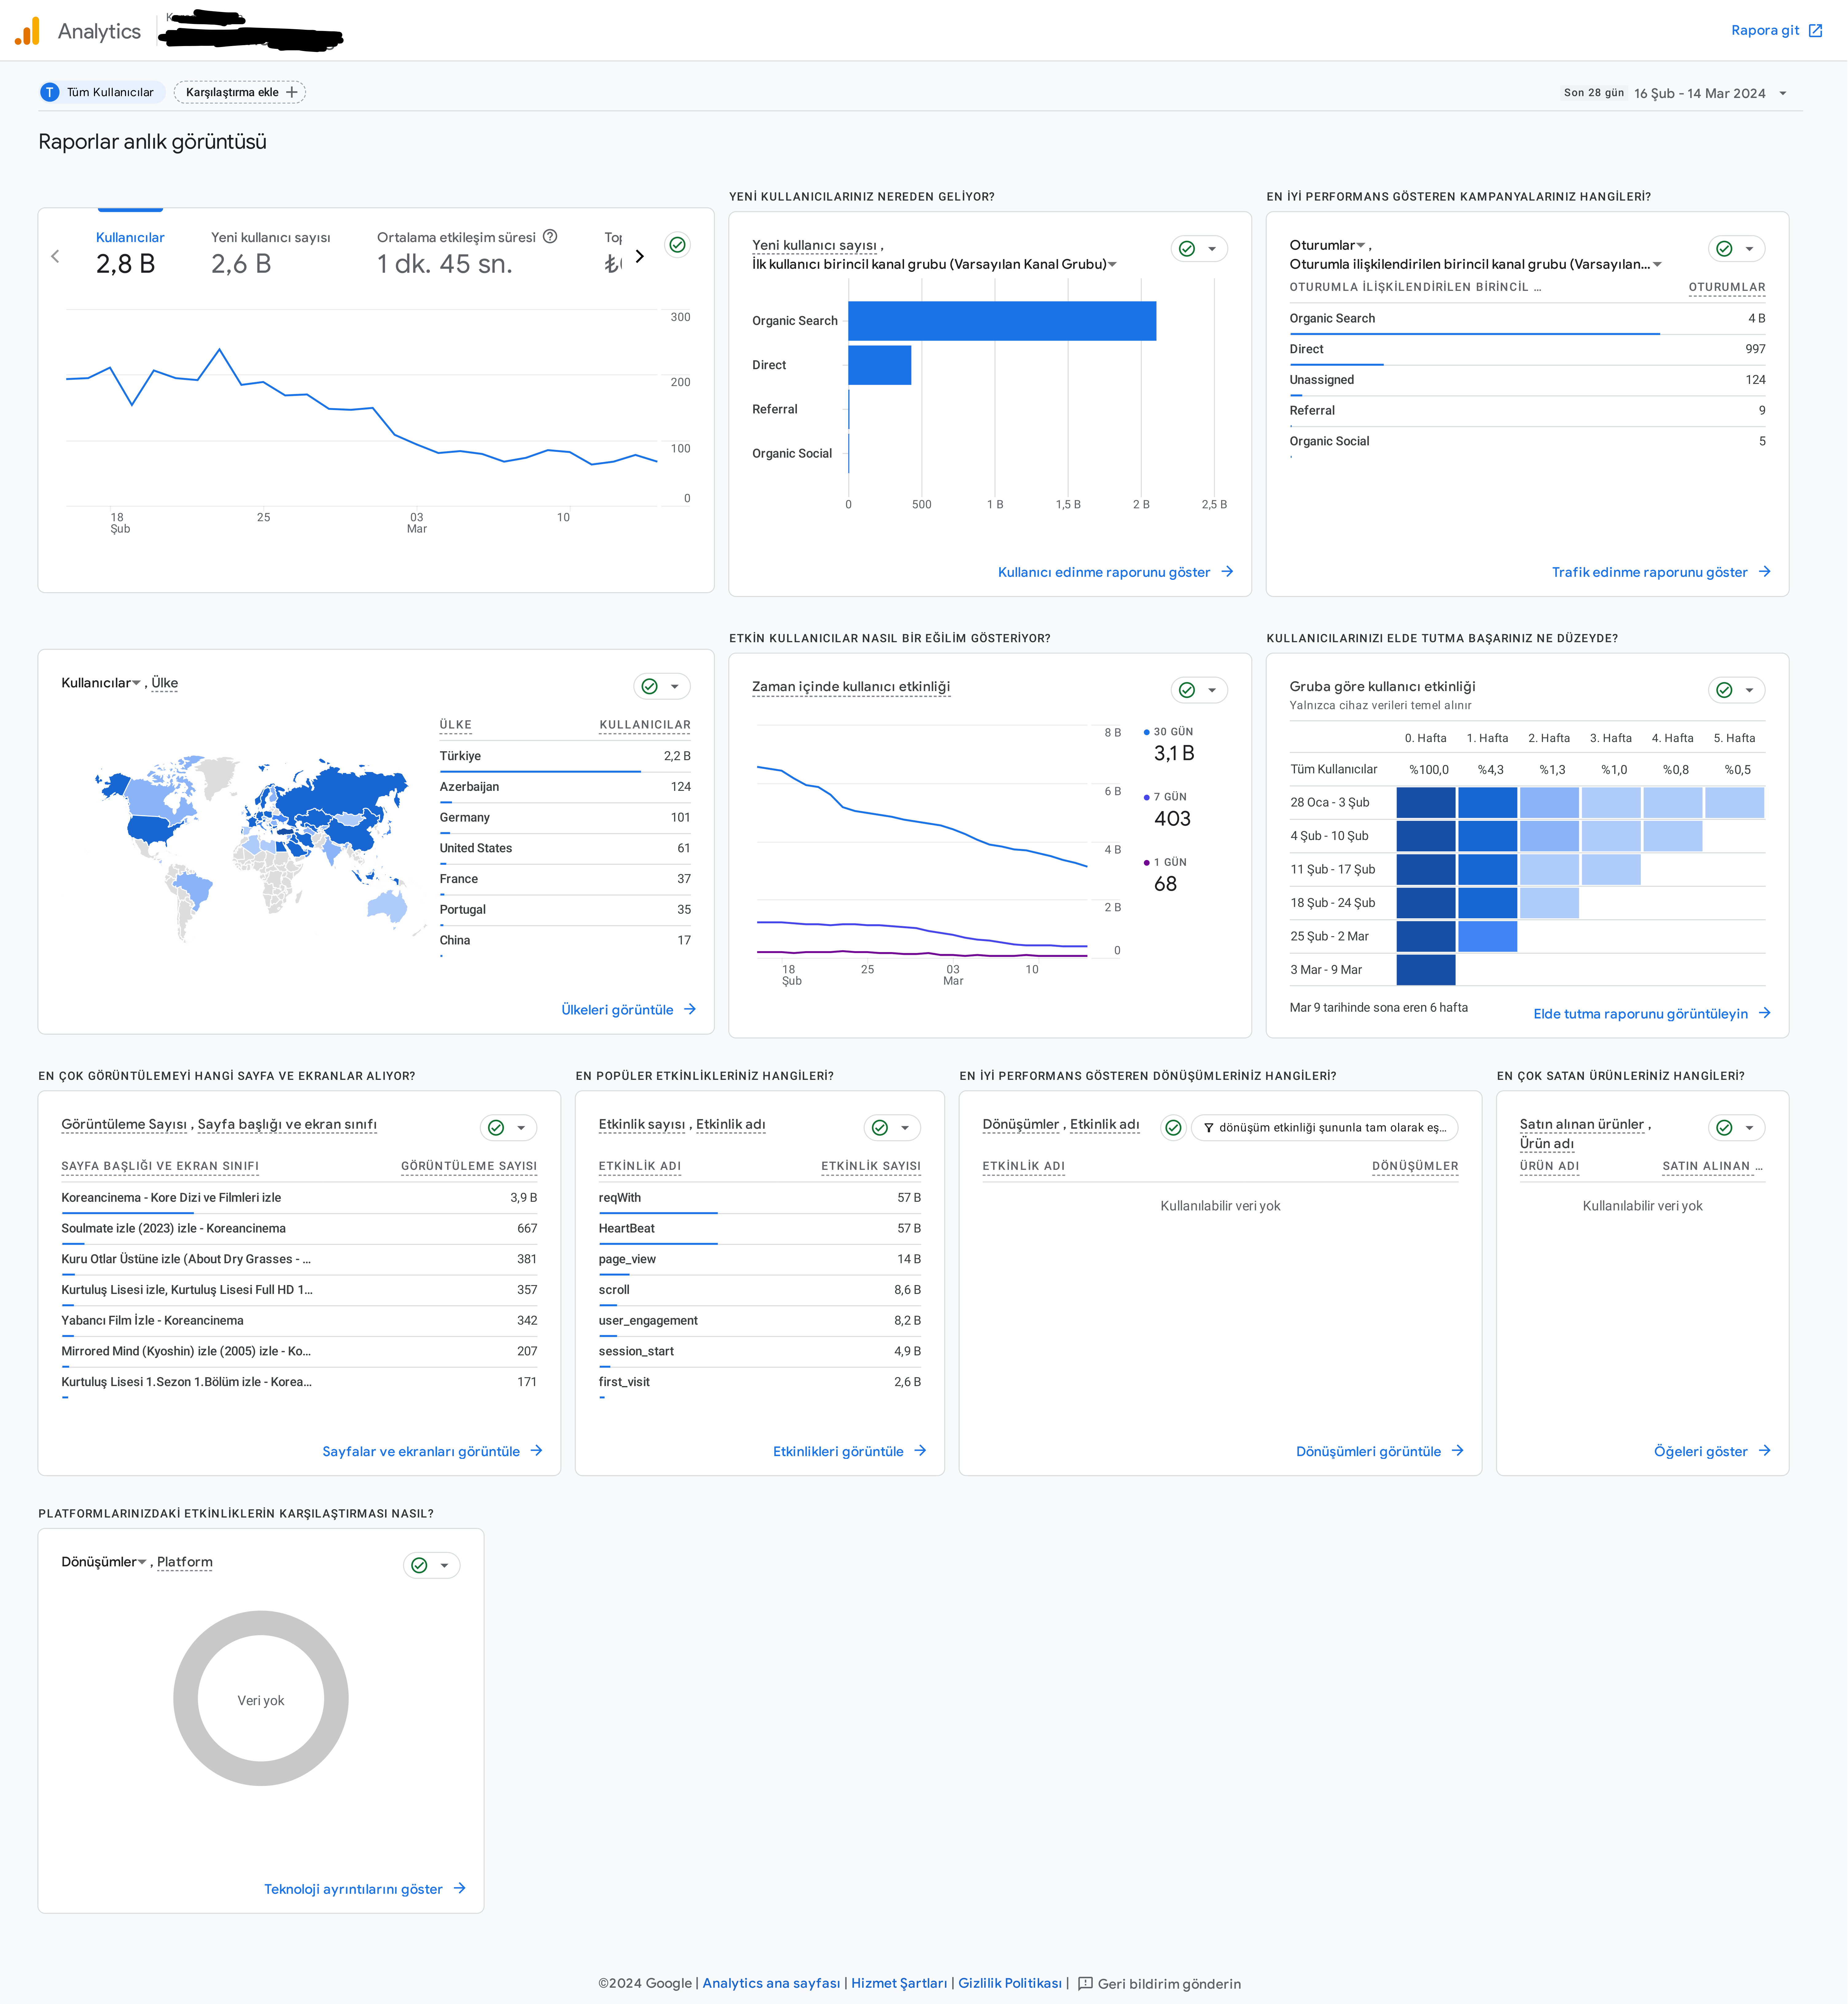The height and width of the screenshot is (2004, 1848).
Task: Click the arrow icon next to 'Kullanıcı edinme raporunu göster'
Action: (1227, 572)
